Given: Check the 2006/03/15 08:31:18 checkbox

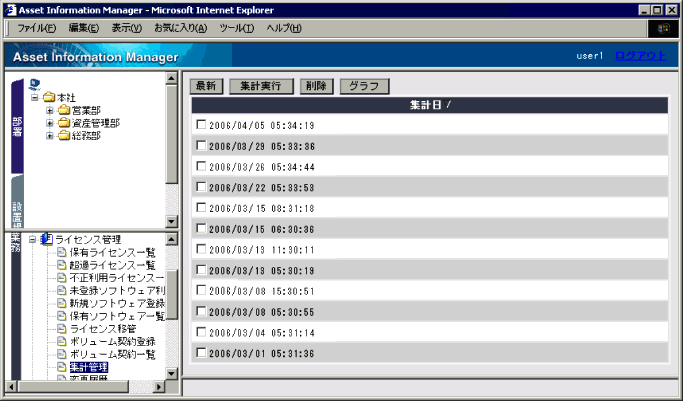Looking at the screenshot, I should click(x=201, y=207).
